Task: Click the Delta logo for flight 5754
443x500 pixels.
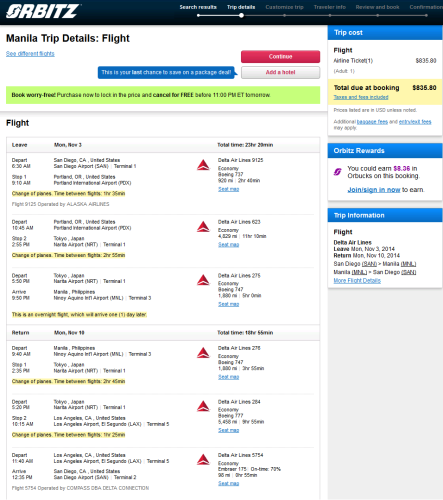Action: click(203, 460)
